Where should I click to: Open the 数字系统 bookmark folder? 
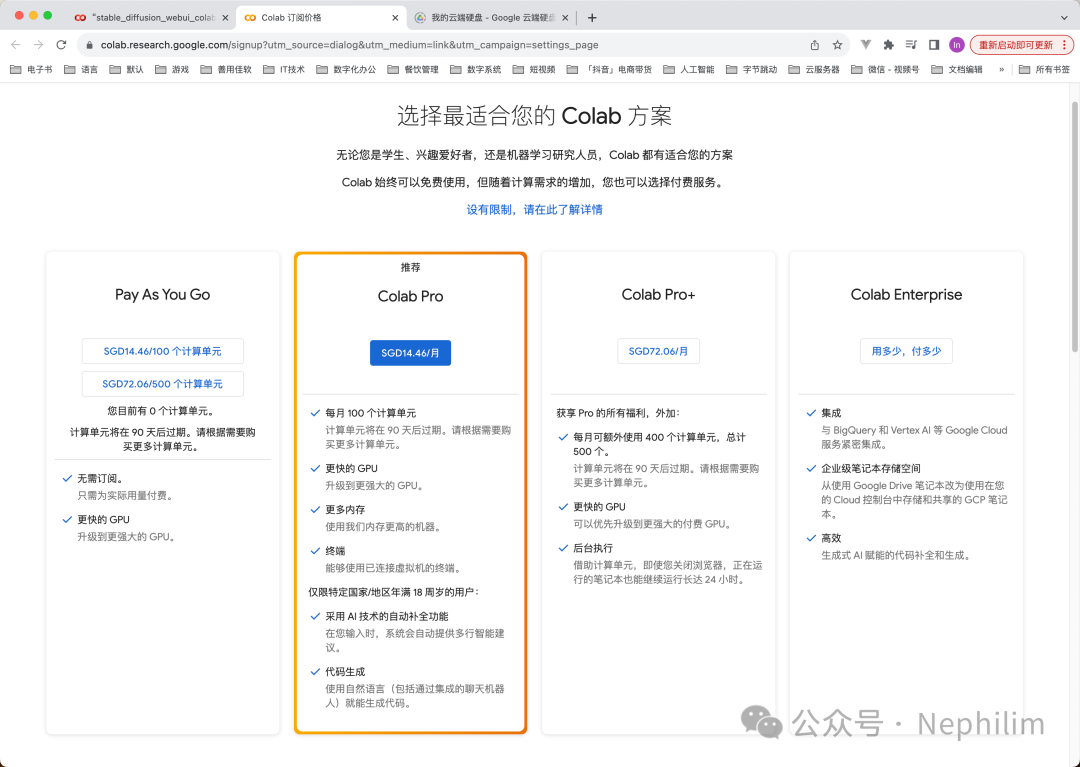tap(476, 70)
